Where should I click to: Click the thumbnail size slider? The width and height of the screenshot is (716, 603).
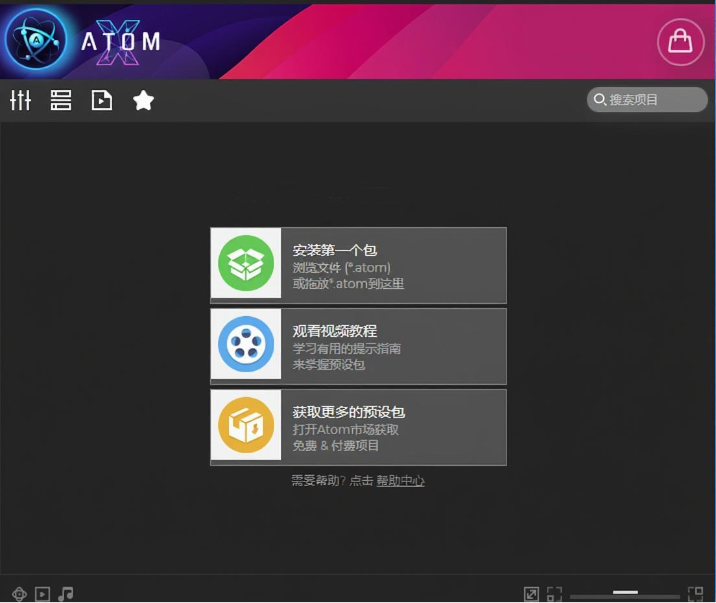(x=625, y=595)
